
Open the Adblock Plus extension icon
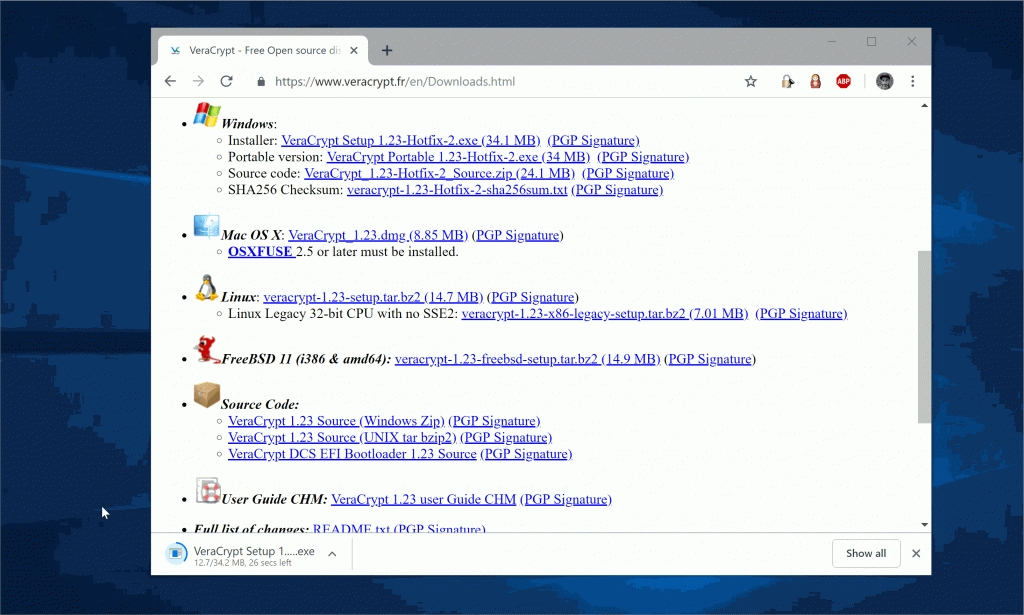click(x=843, y=82)
